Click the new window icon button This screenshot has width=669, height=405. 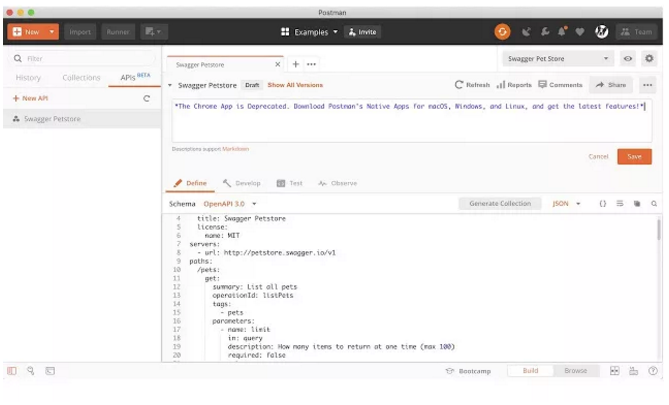[x=154, y=32]
